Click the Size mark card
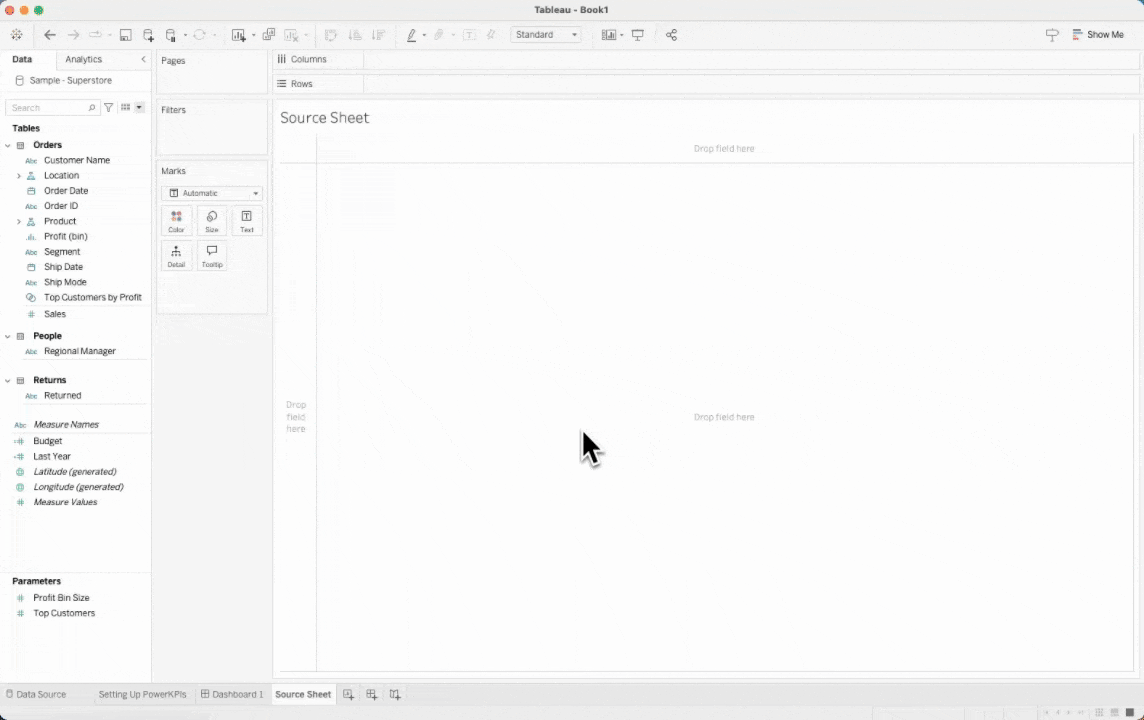Image resolution: width=1144 pixels, height=720 pixels. tap(212, 220)
